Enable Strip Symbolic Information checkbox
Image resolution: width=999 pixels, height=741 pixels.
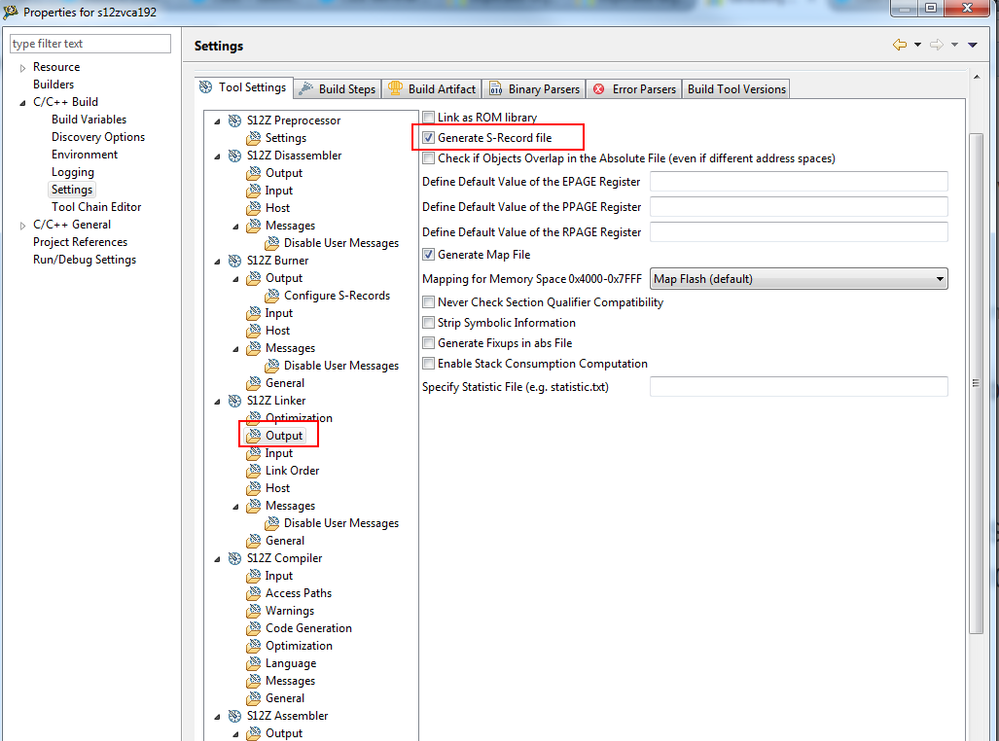tap(429, 322)
